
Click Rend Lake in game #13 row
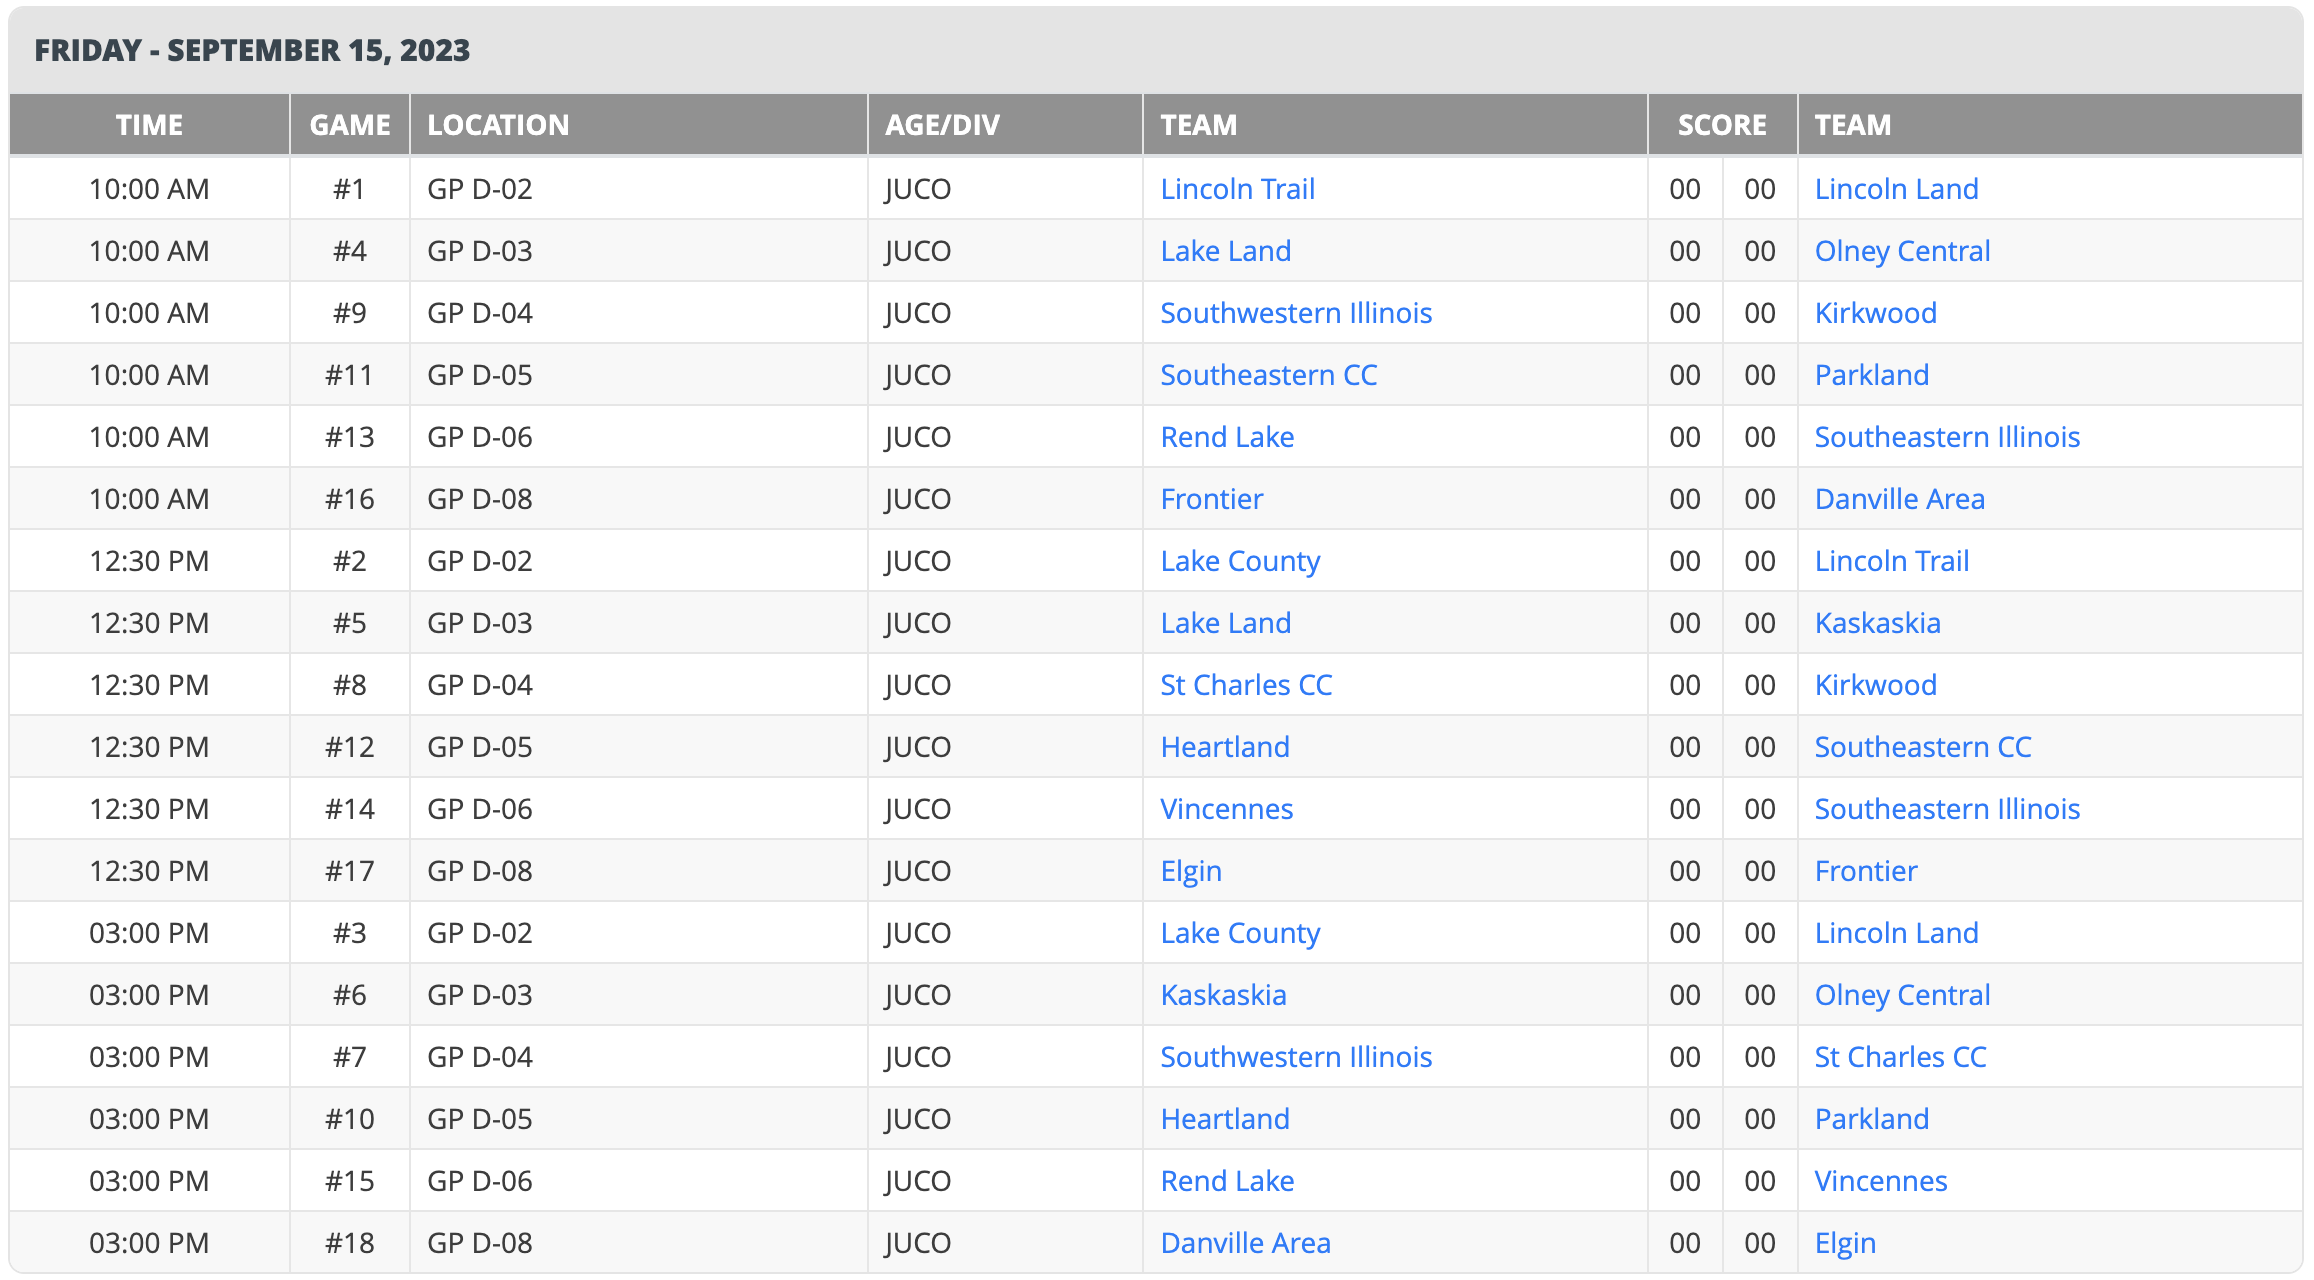click(x=1227, y=437)
